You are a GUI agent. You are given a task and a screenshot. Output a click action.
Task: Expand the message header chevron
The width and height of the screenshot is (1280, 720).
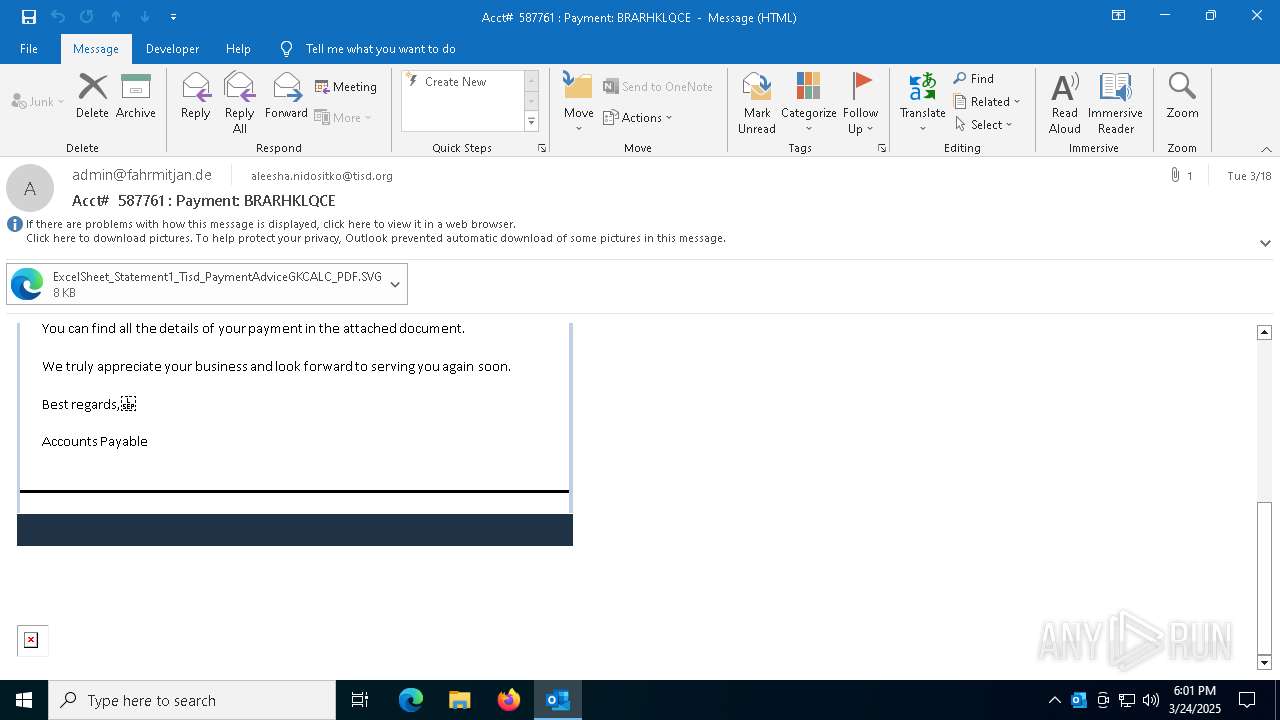tap(1265, 243)
